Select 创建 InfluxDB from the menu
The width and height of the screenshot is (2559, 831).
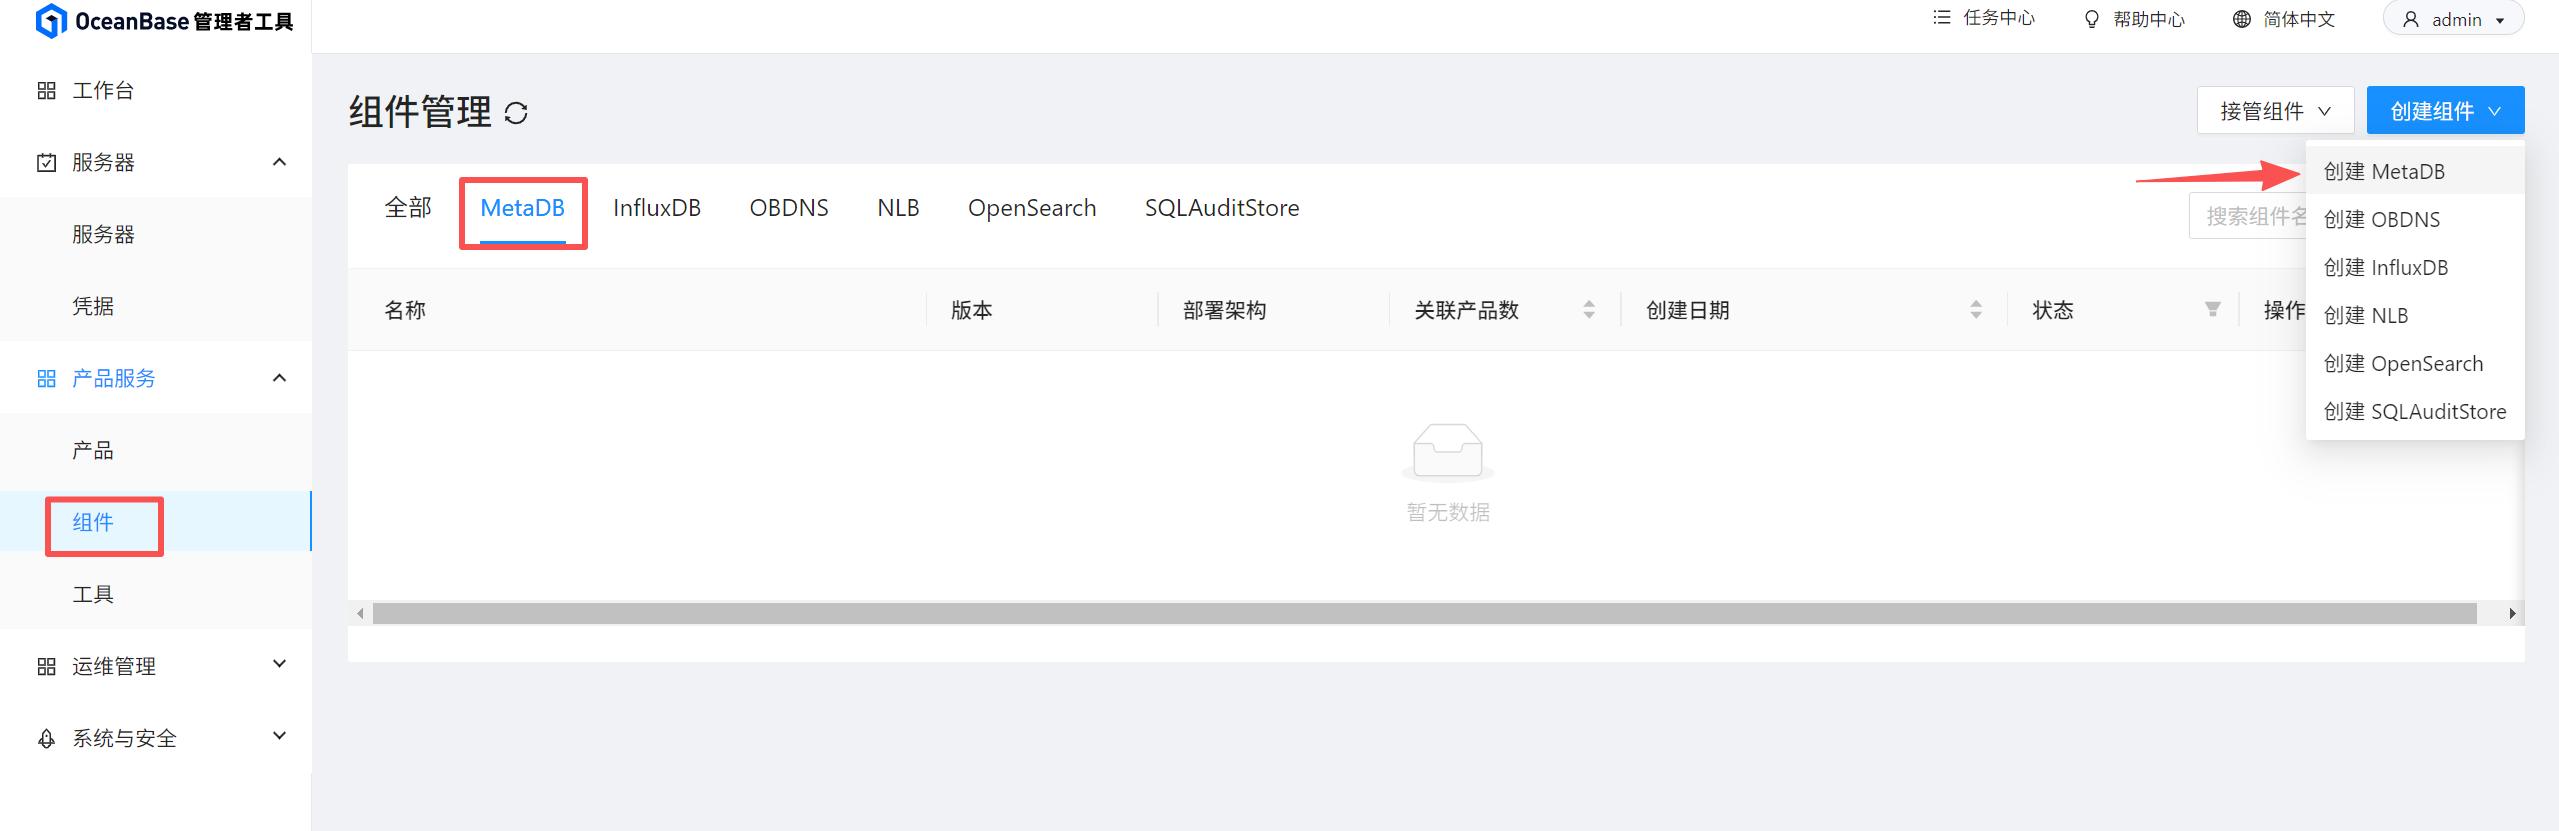click(x=2415, y=268)
